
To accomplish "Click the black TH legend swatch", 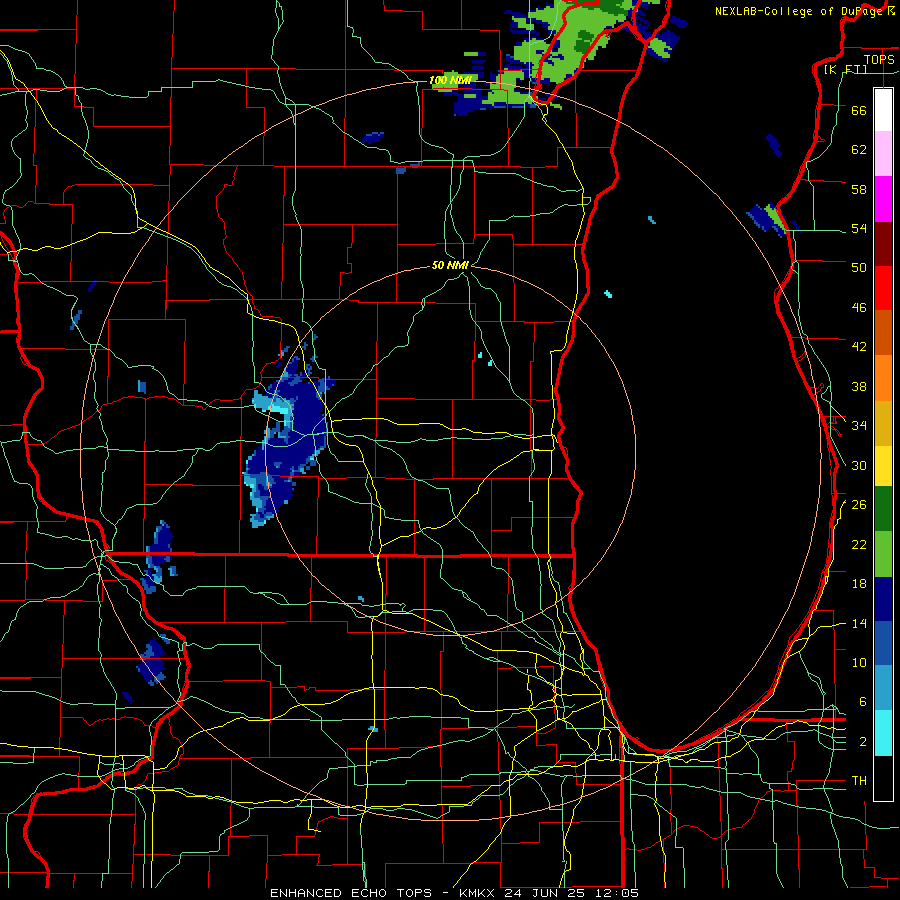I will (x=883, y=778).
